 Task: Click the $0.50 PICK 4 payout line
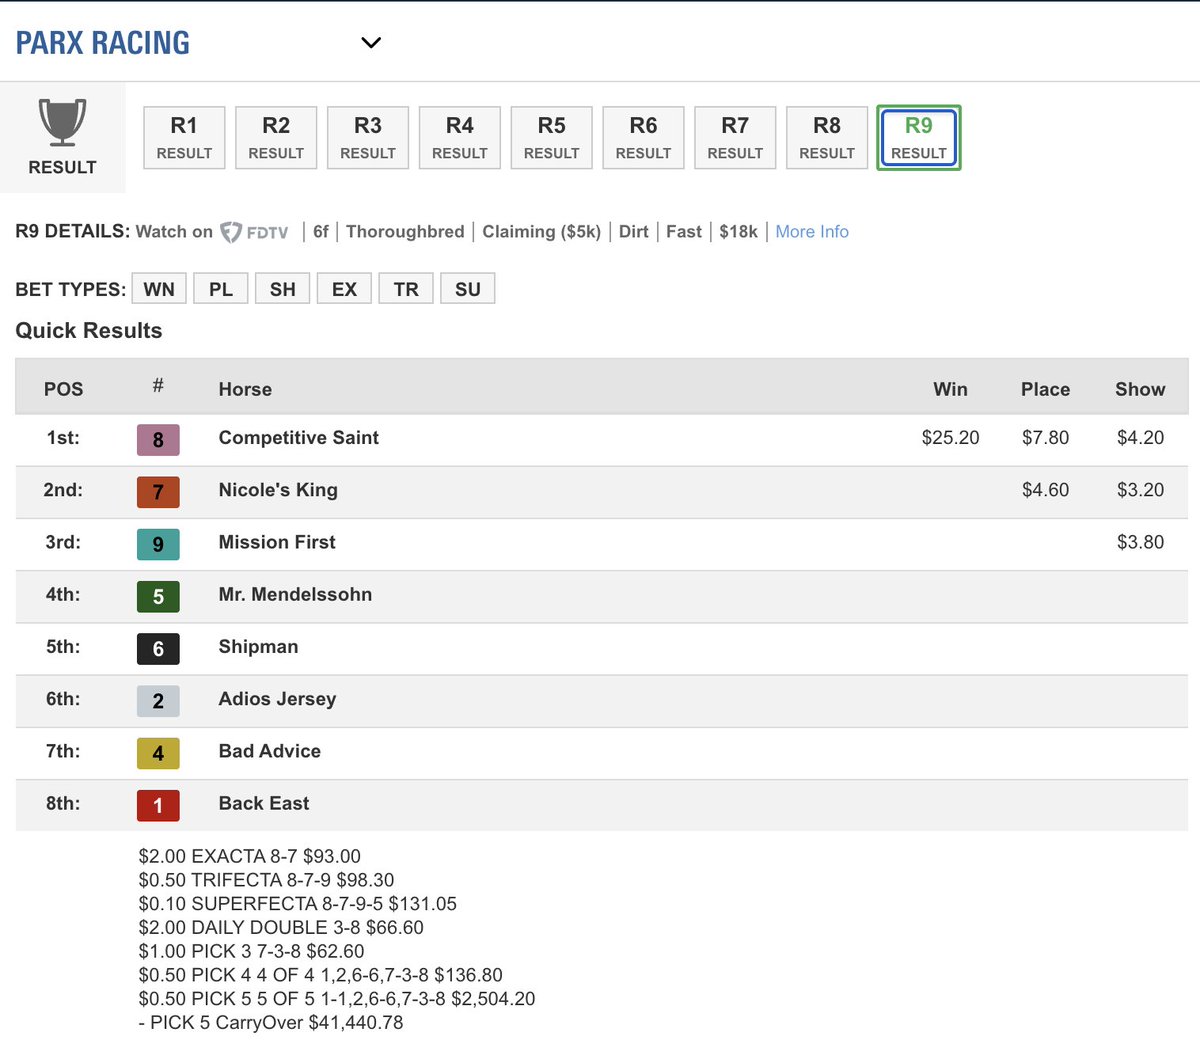click(x=321, y=975)
